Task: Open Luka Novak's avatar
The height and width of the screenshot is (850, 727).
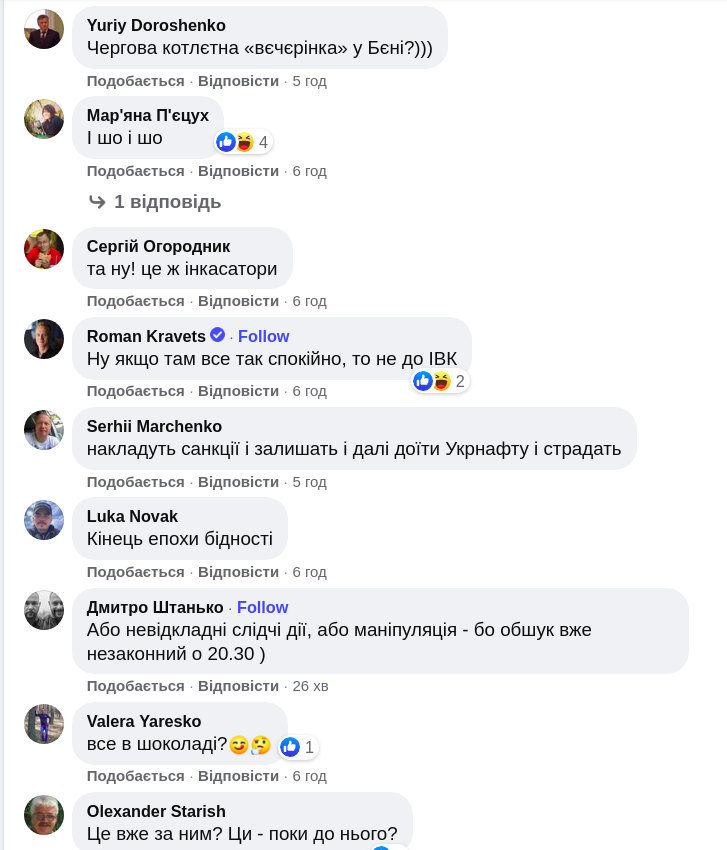Action: tap(44, 520)
